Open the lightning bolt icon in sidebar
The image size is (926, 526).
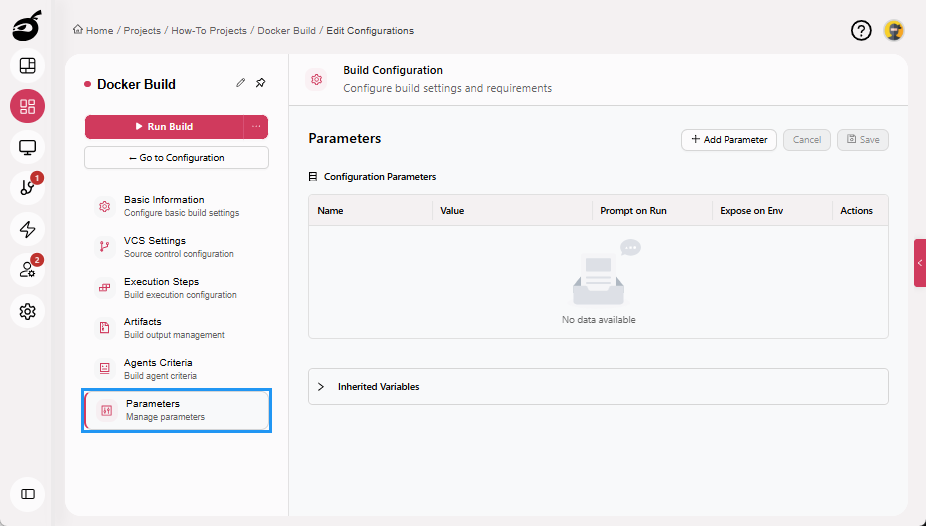pyautogui.click(x=27, y=229)
